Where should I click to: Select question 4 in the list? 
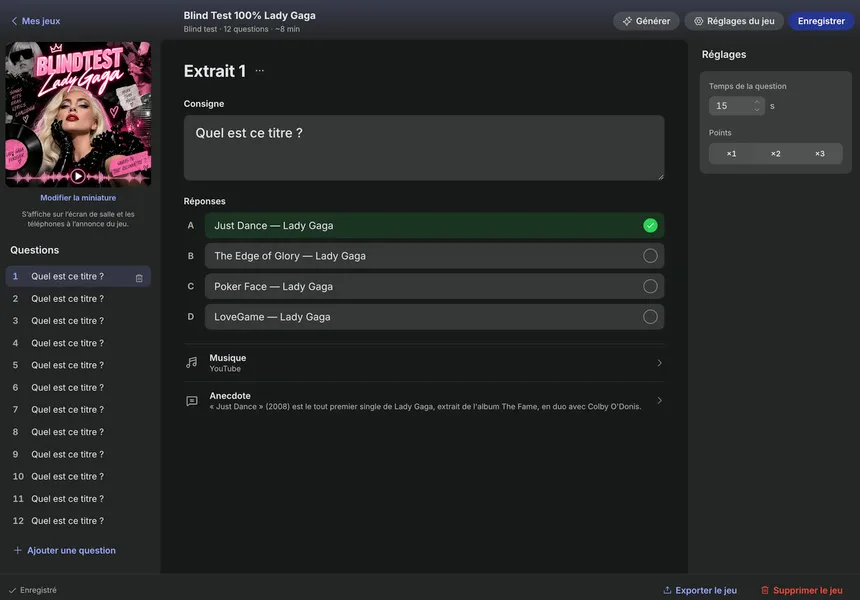(x=78, y=343)
